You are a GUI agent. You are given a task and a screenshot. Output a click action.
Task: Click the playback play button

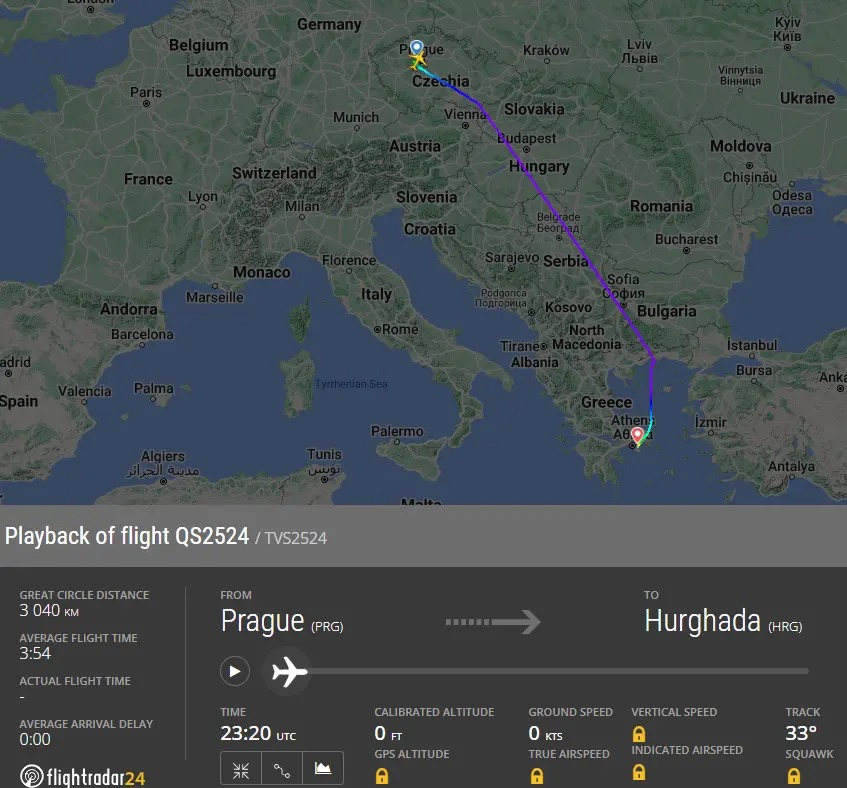pyautogui.click(x=235, y=671)
